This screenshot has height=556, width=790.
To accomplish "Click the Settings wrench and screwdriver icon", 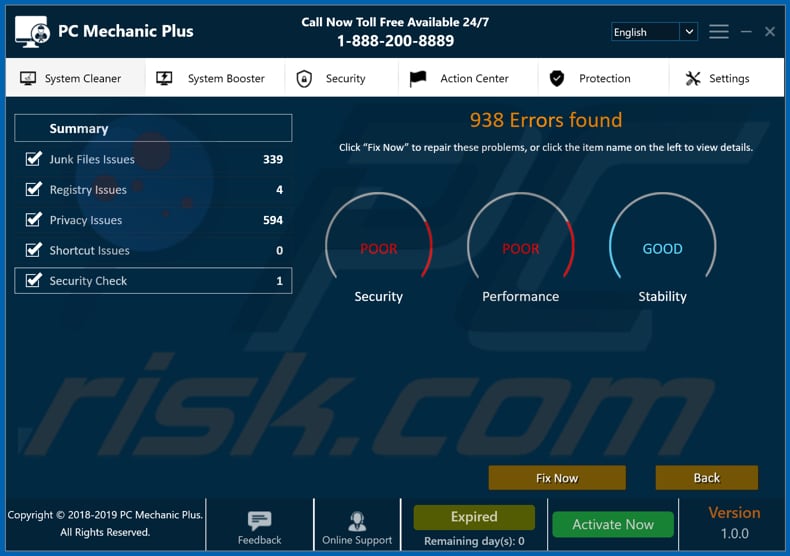I will [693, 78].
